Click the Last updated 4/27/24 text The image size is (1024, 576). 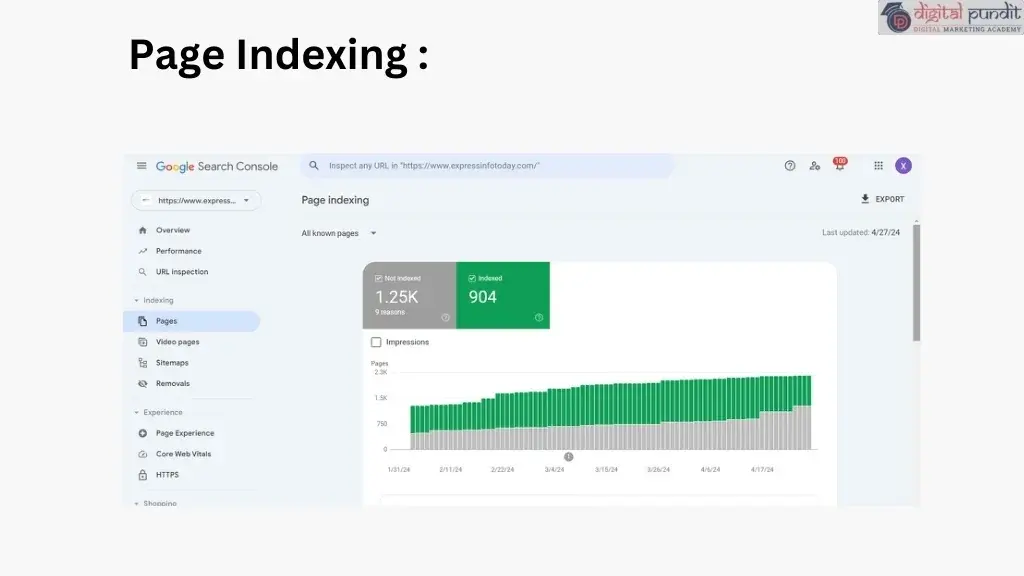pos(861,232)
